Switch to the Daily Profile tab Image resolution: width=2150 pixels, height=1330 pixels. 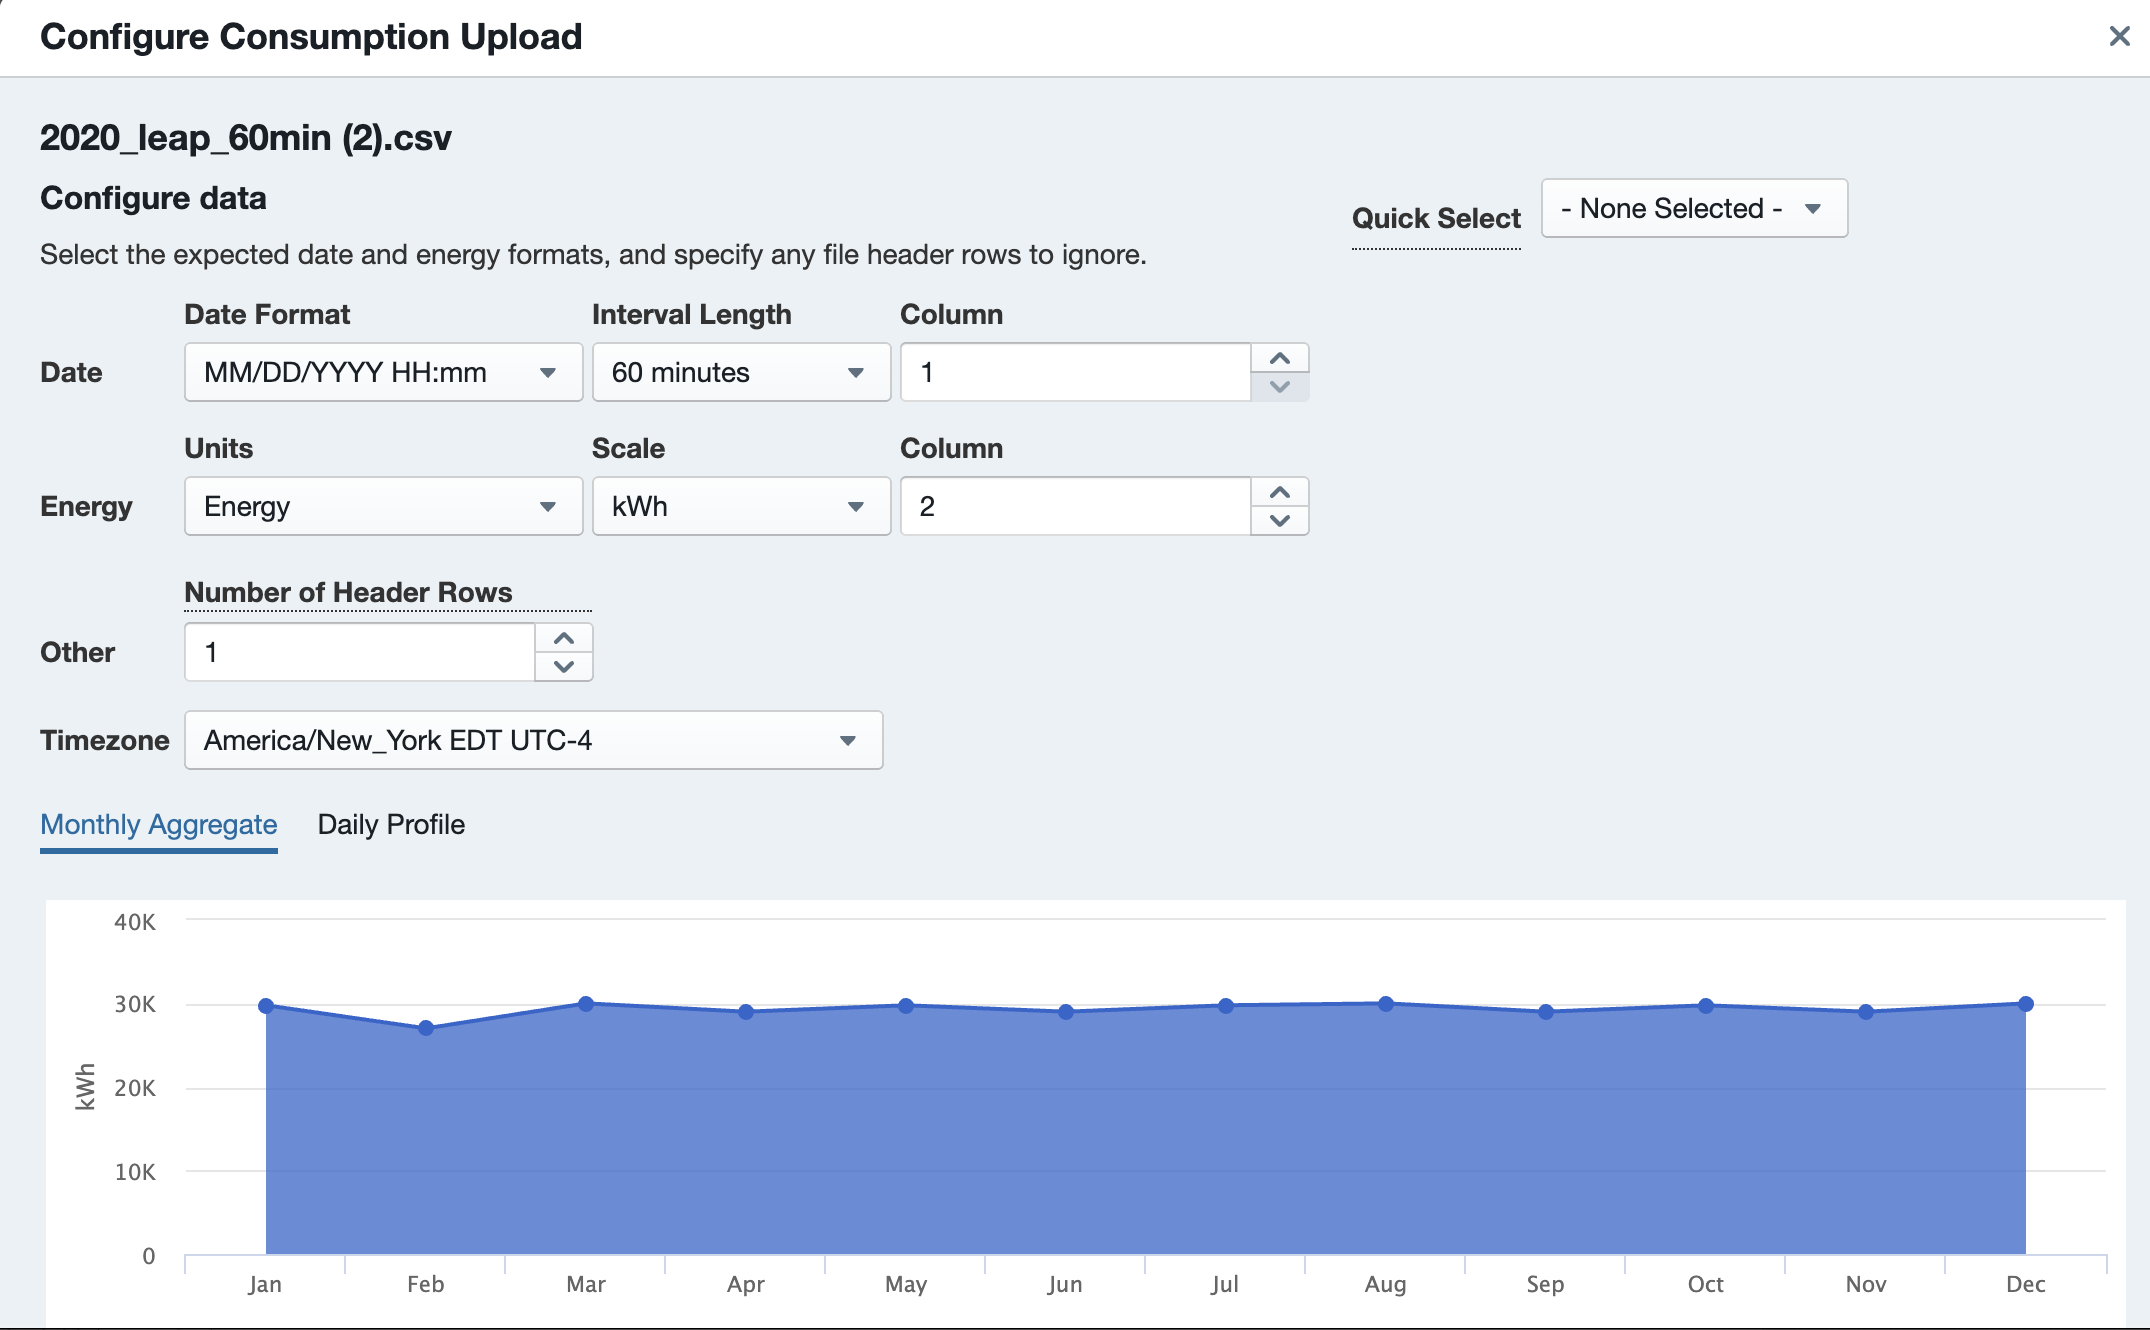(x=391, y=825)
